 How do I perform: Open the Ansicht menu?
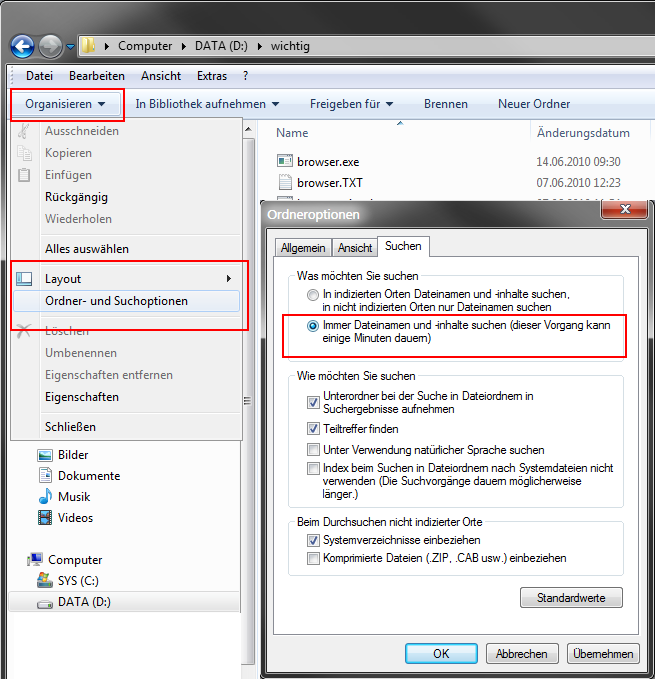coord(161,76)
